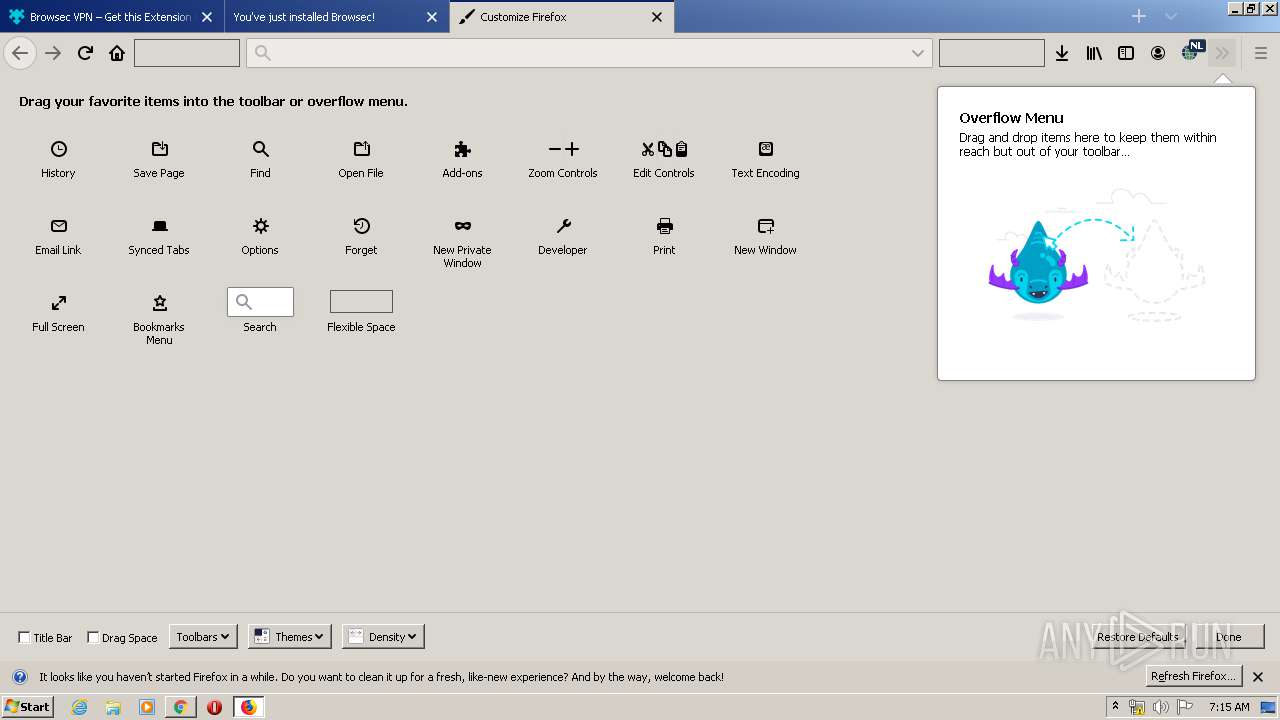Click the Print icon

665,226
